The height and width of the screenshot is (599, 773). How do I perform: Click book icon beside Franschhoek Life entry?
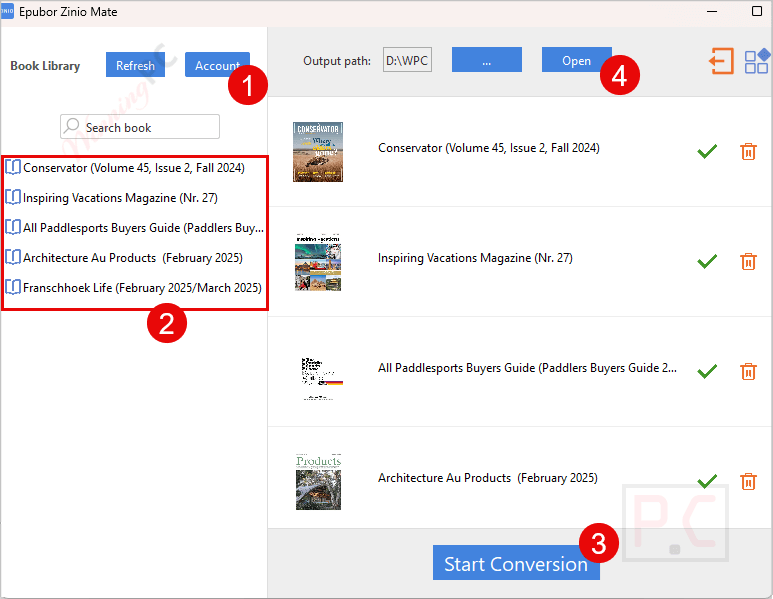[13, 288]
